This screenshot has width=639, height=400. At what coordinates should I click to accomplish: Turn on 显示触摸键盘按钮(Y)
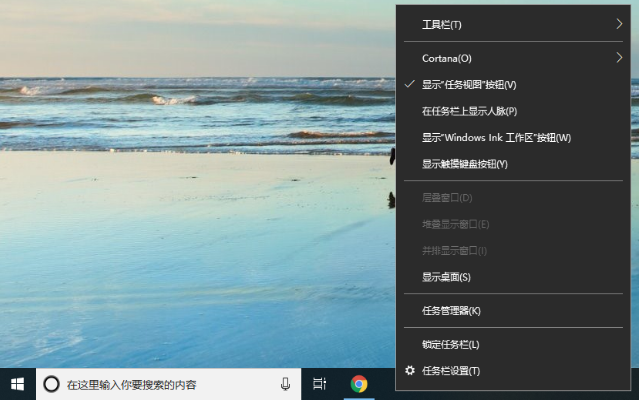(465, 164)
